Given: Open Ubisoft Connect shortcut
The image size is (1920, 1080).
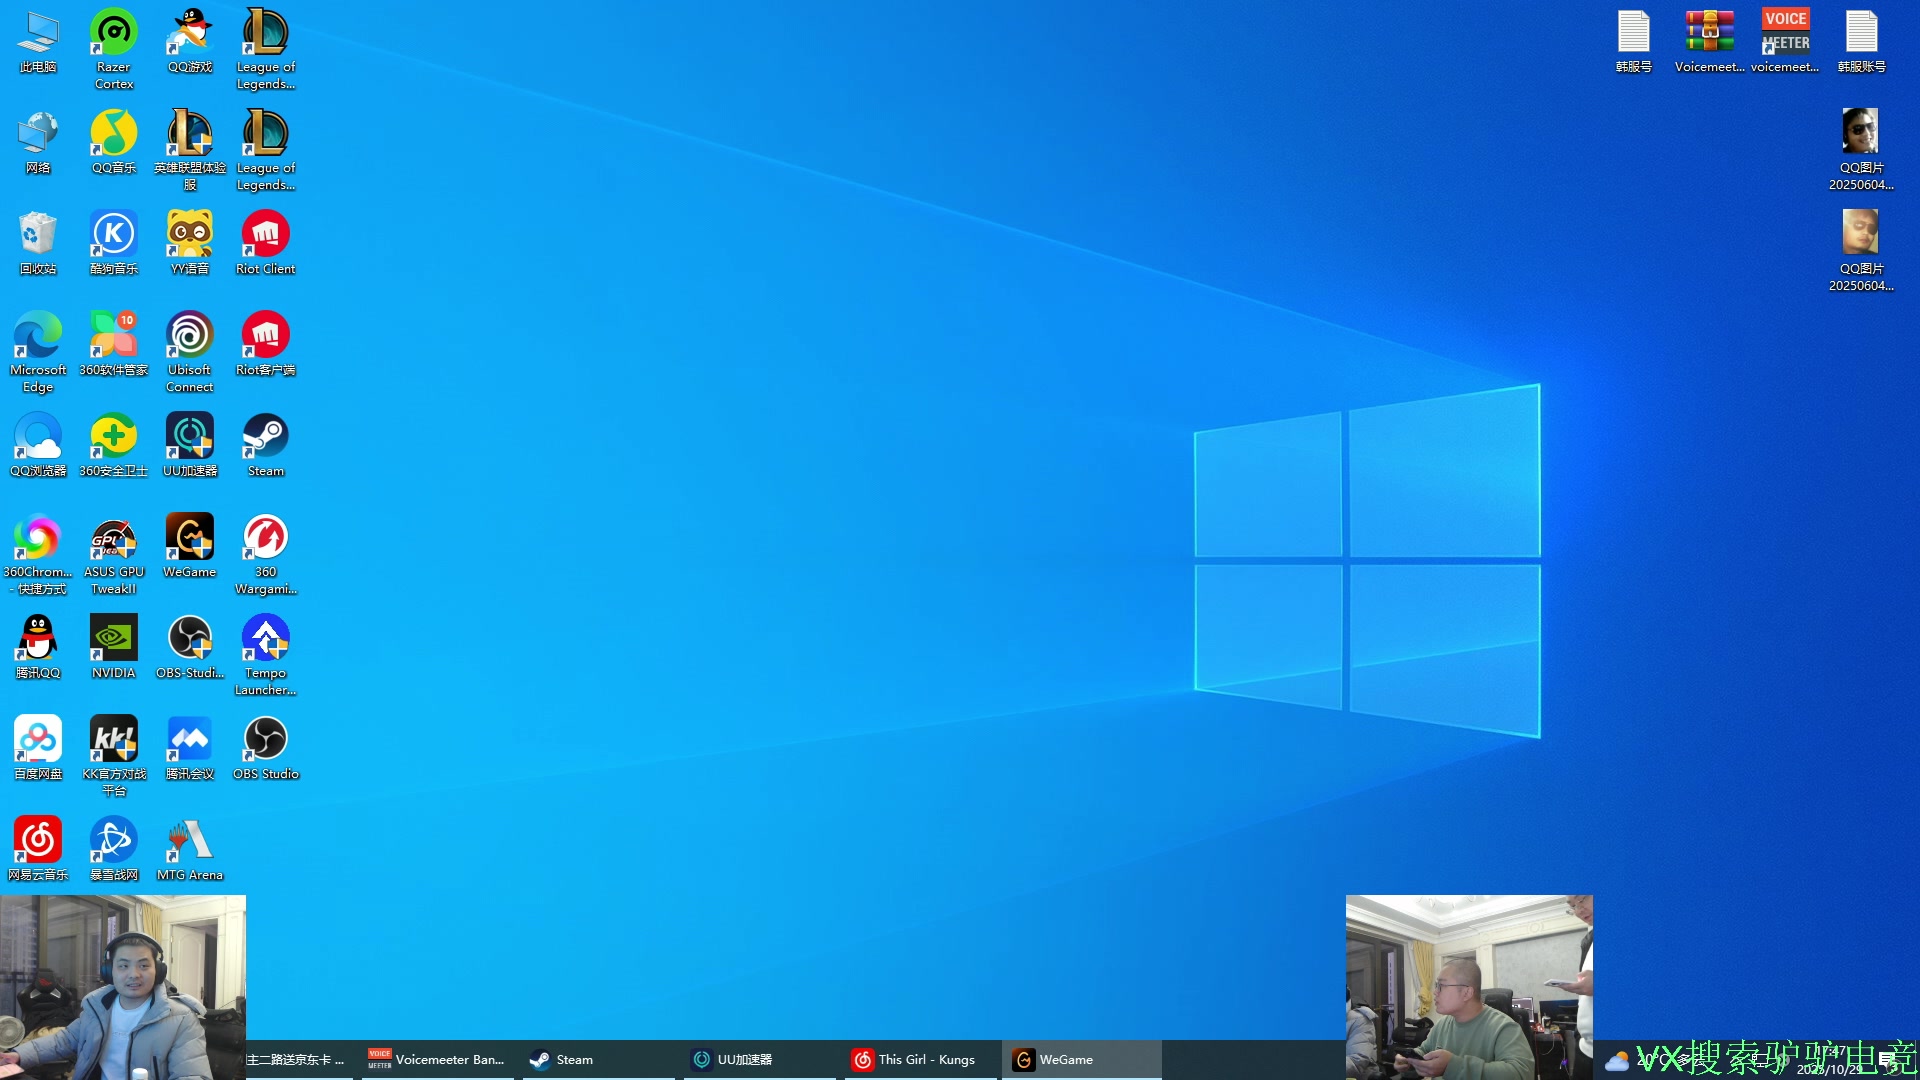Looking at the screenshot, I should (189, 337).
